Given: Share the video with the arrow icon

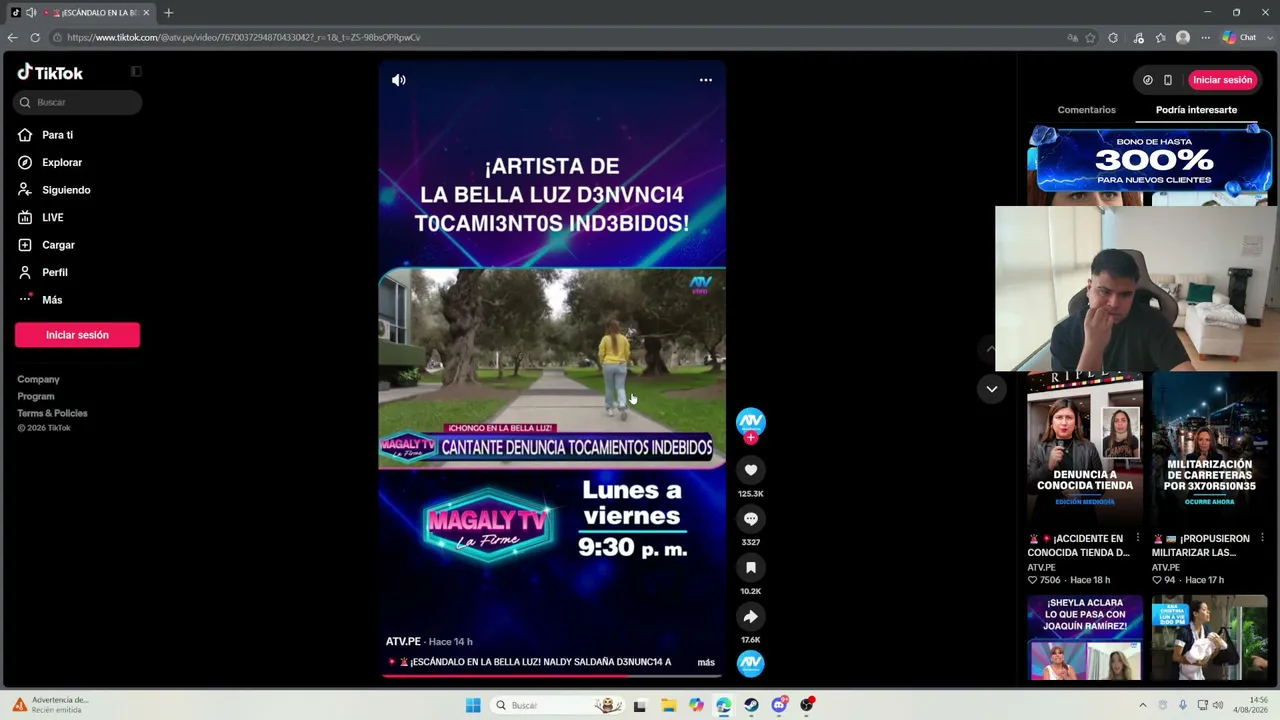Looking at the screenshot, I should click(751, 616).
